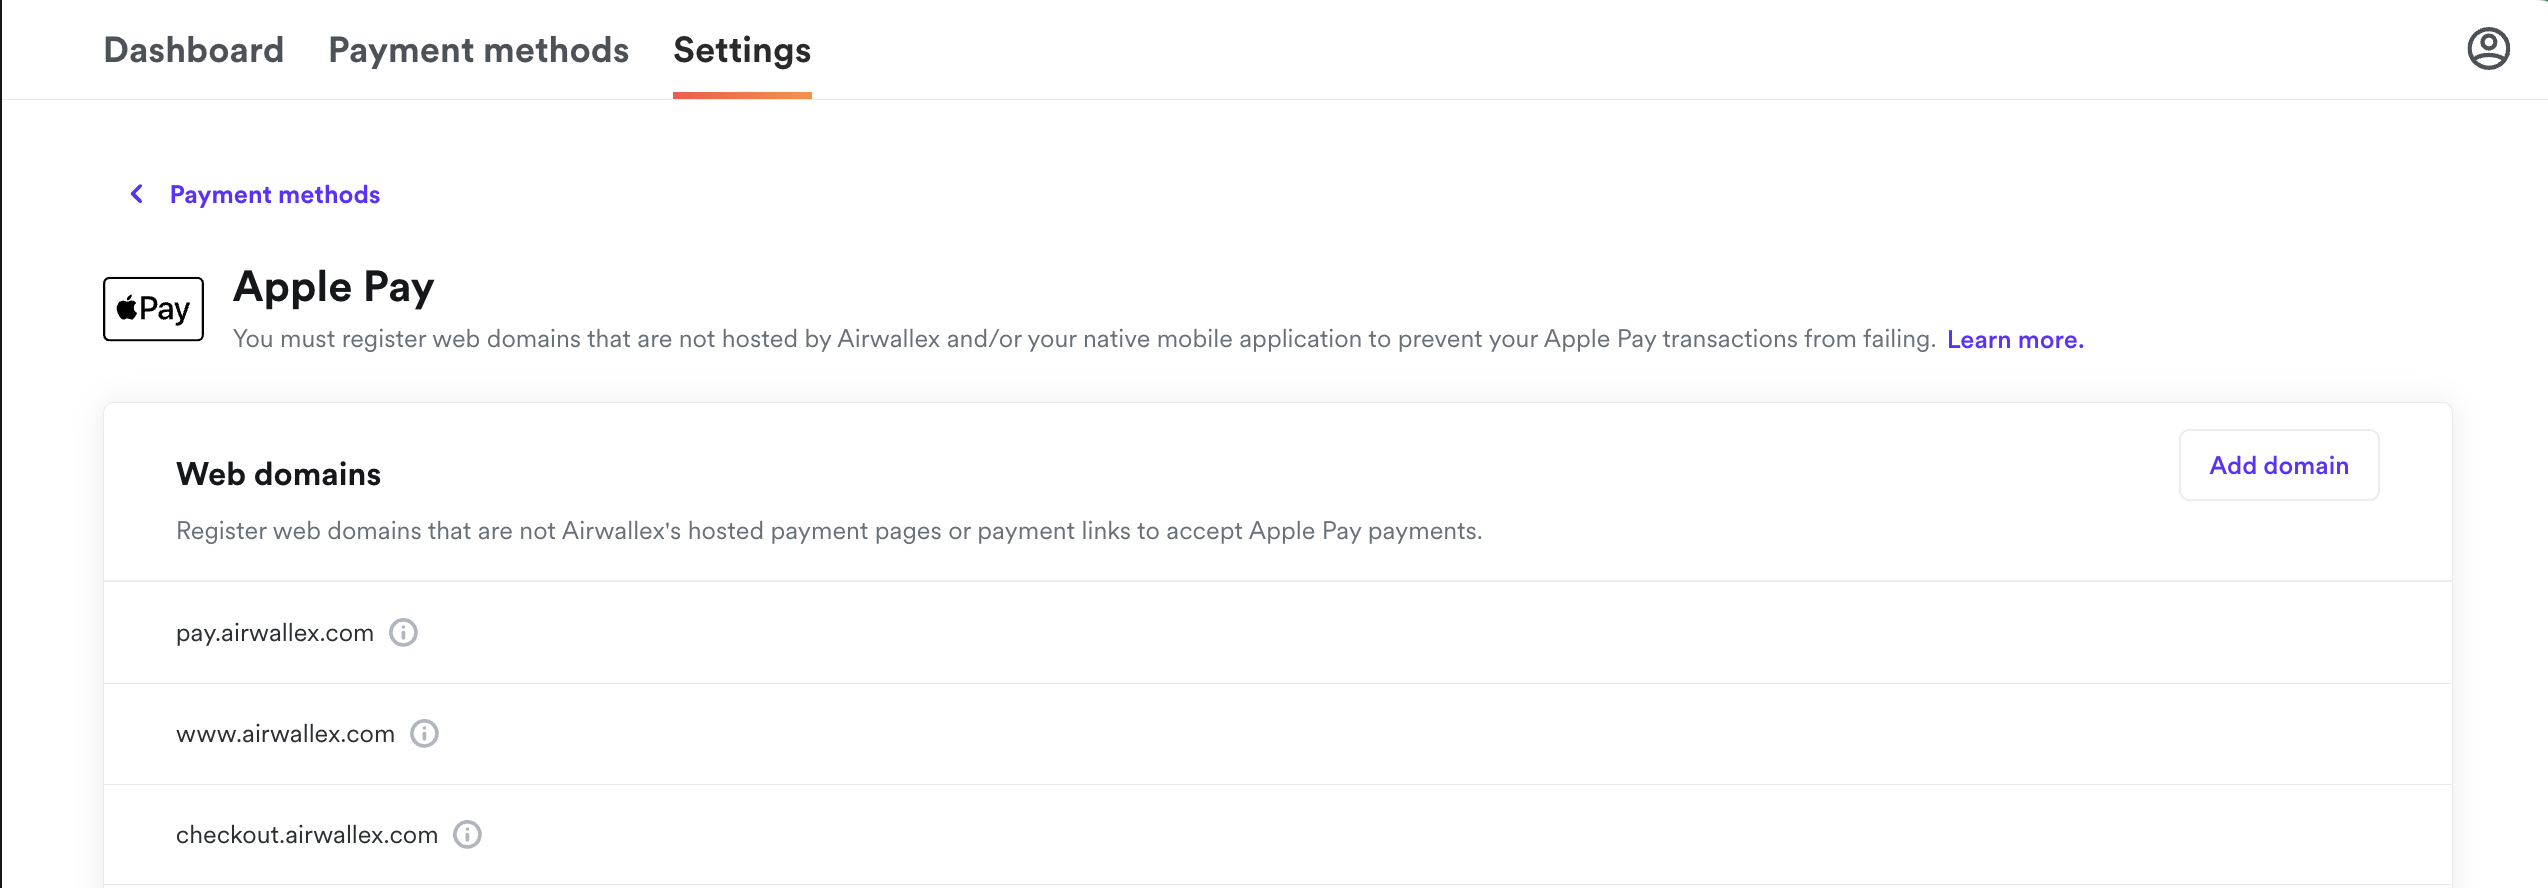Click the Register web domains description text

[829, 531]
